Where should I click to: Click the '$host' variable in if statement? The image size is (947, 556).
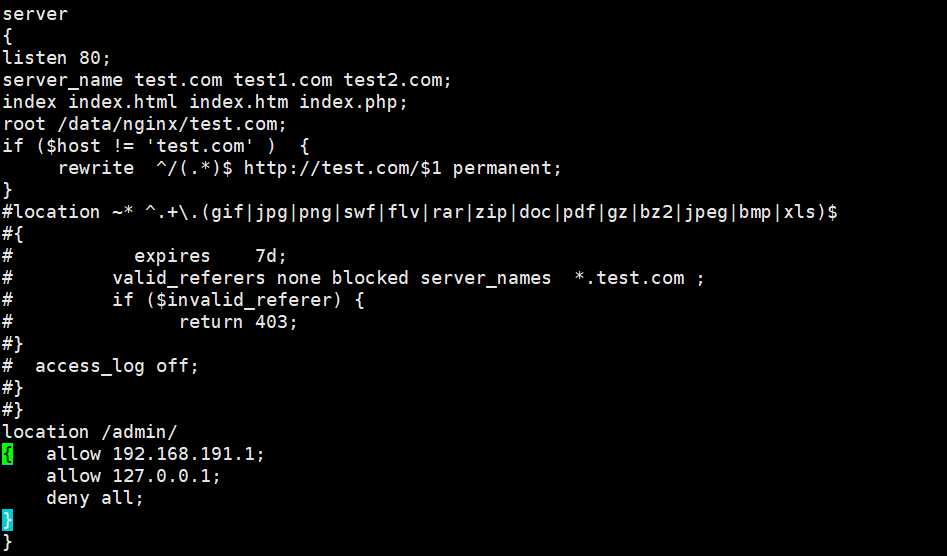(68, 146)
